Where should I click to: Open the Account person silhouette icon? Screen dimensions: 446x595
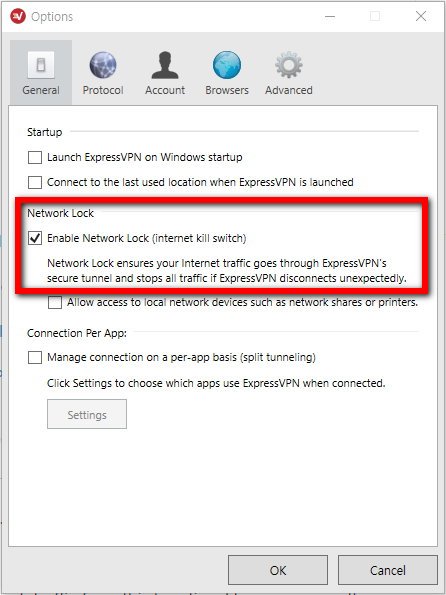coord(165,65)
